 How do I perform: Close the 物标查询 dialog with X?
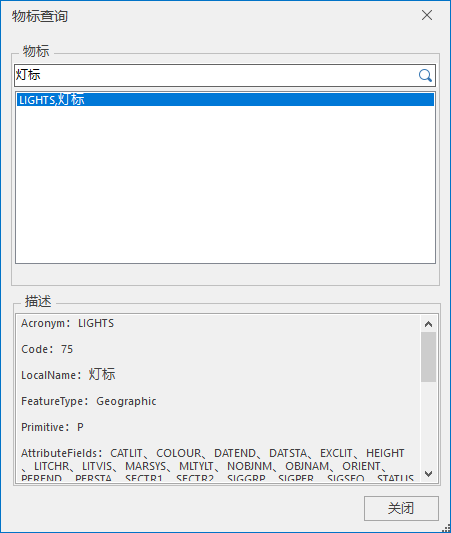coord(427,15)
